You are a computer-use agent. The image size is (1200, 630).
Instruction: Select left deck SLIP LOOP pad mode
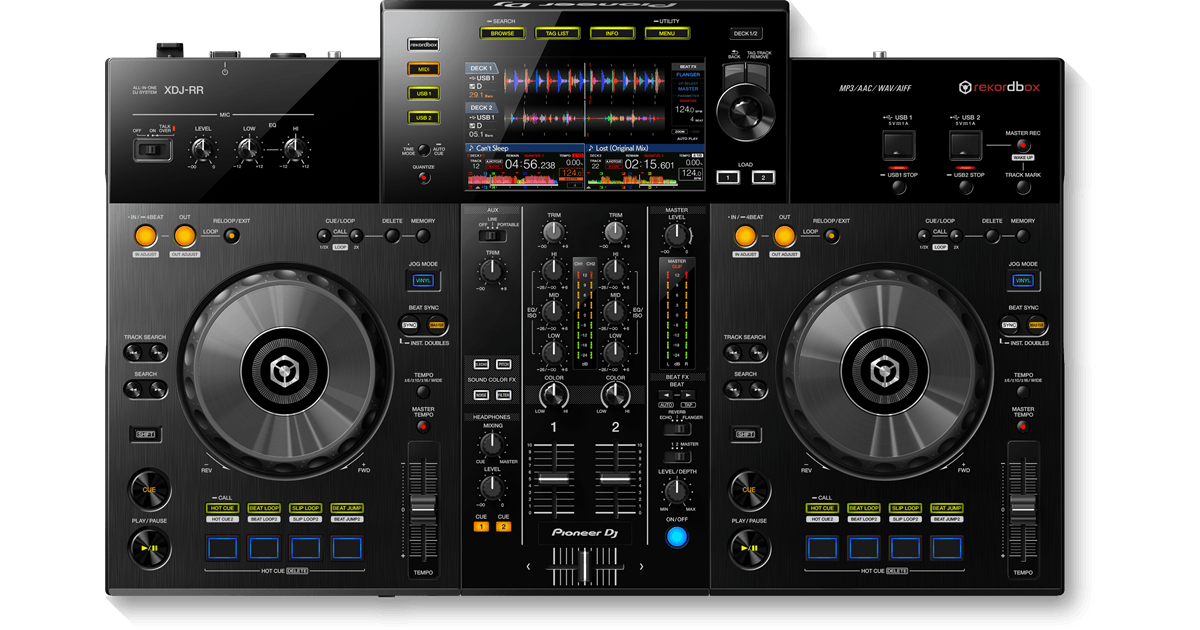(305, 508)
